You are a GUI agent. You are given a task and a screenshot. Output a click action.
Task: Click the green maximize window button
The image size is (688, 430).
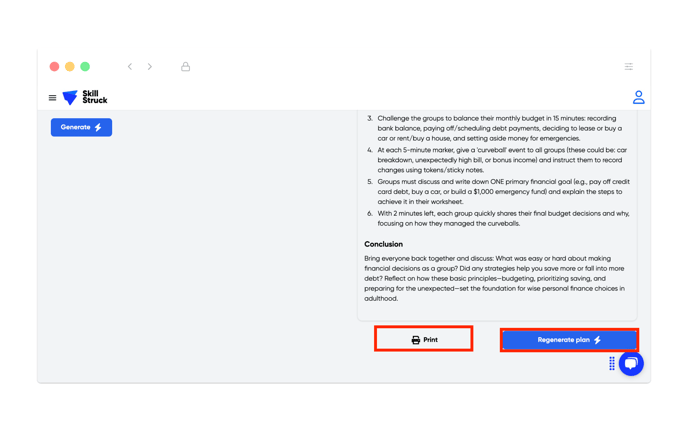[85, 66]
